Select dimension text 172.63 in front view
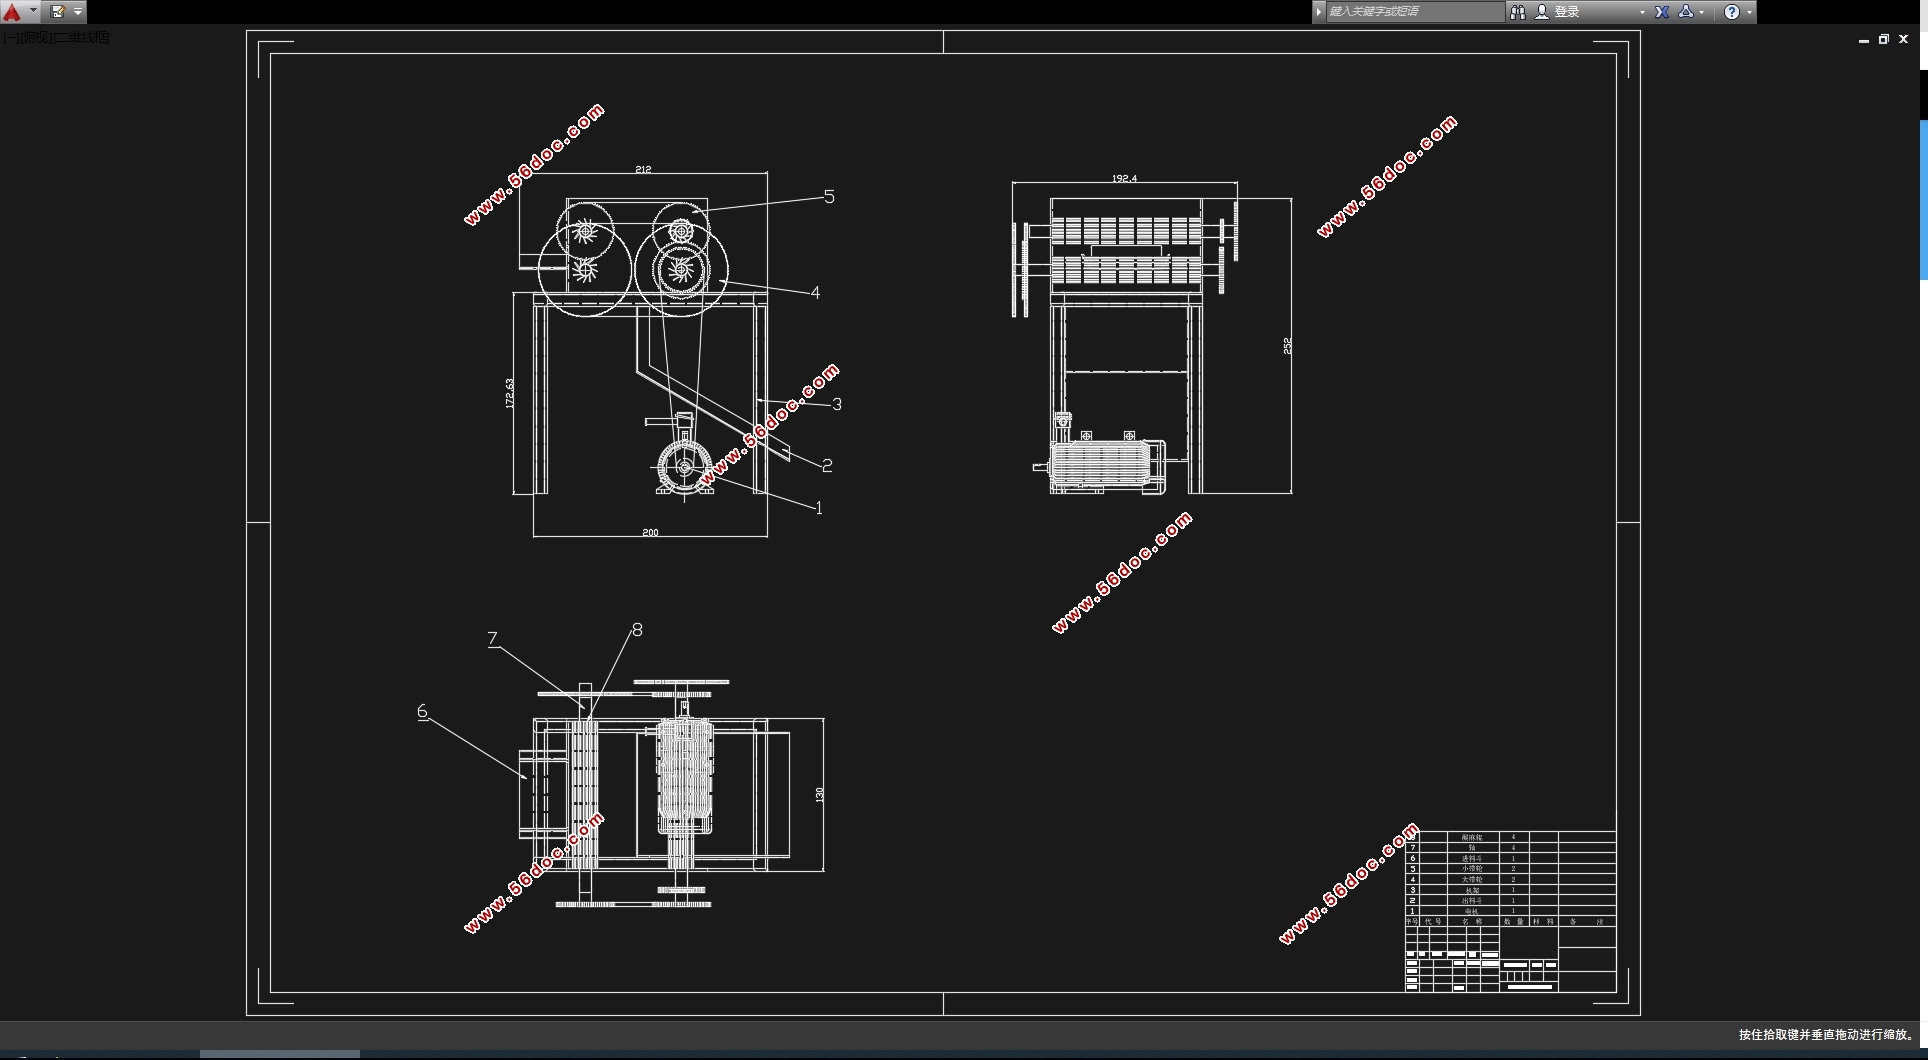This screenshot has height=1060, width=1928. click(509, 393)
